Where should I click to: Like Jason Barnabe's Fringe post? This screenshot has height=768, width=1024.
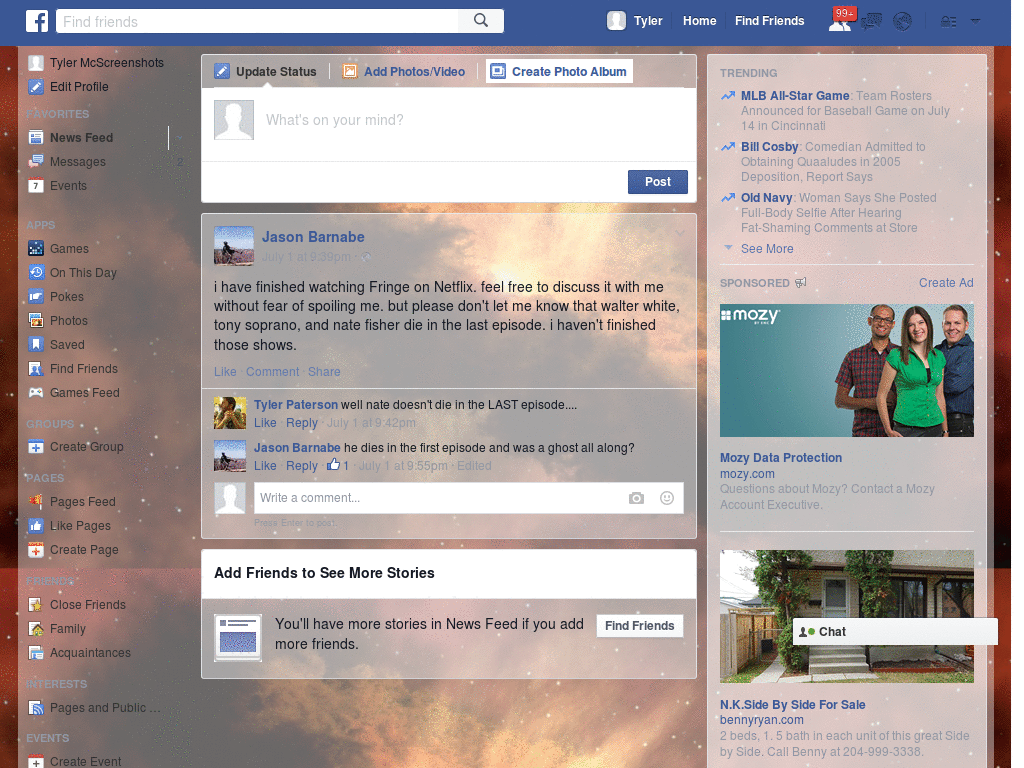click(x=225, y=372)
